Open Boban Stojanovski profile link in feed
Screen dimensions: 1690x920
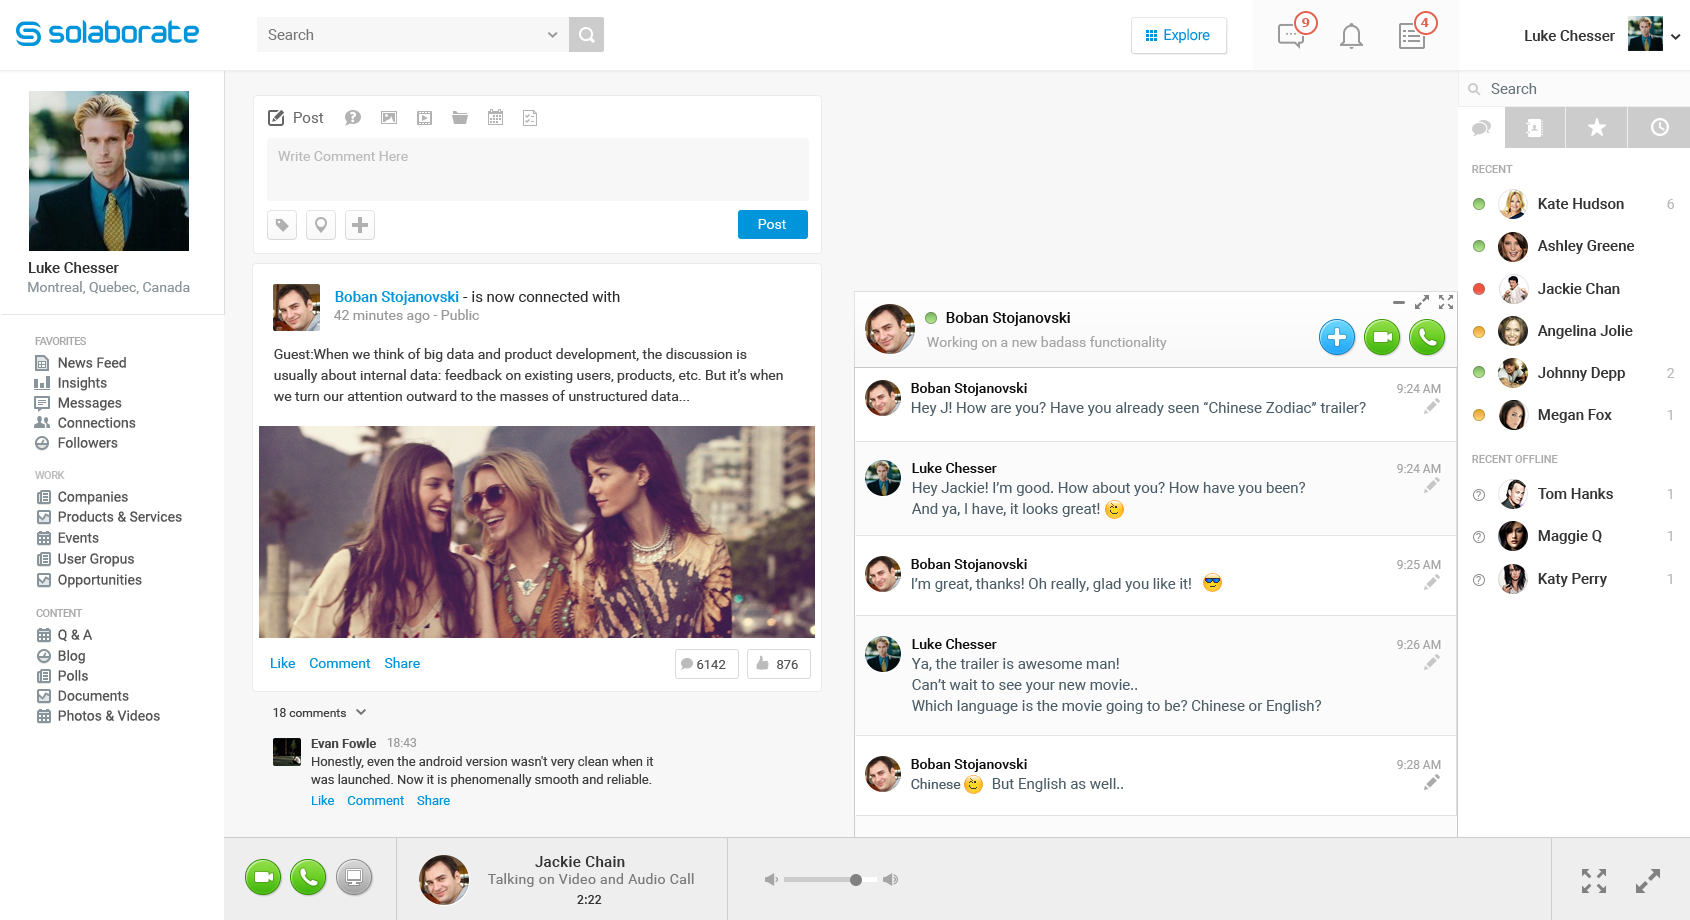[397, 297]
